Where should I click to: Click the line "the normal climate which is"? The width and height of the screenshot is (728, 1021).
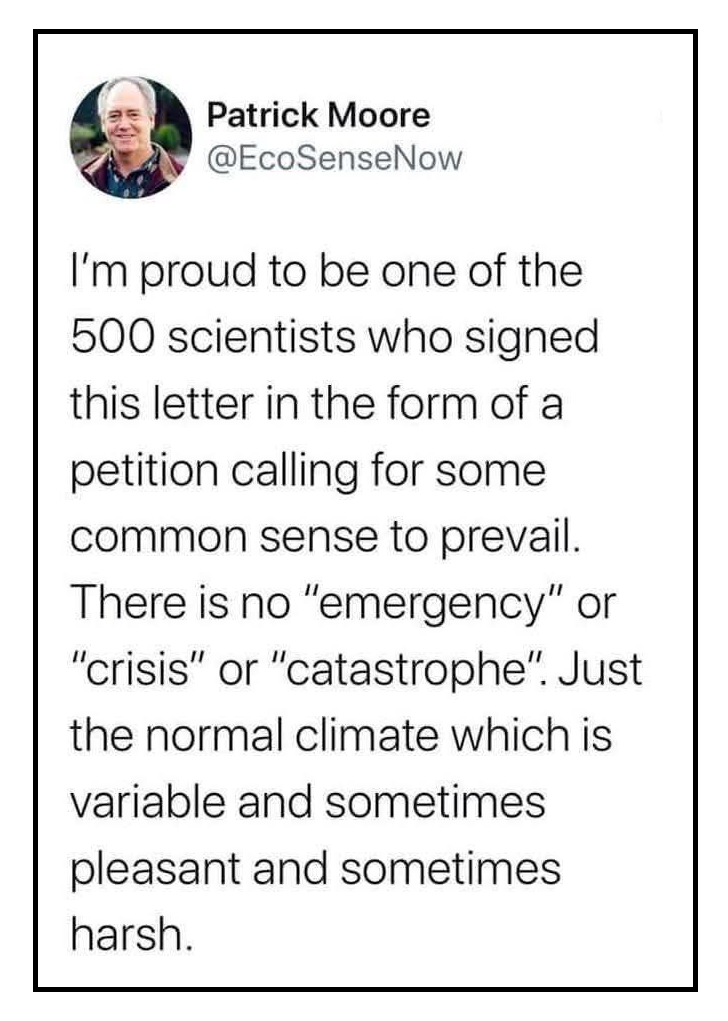point(341,734)
